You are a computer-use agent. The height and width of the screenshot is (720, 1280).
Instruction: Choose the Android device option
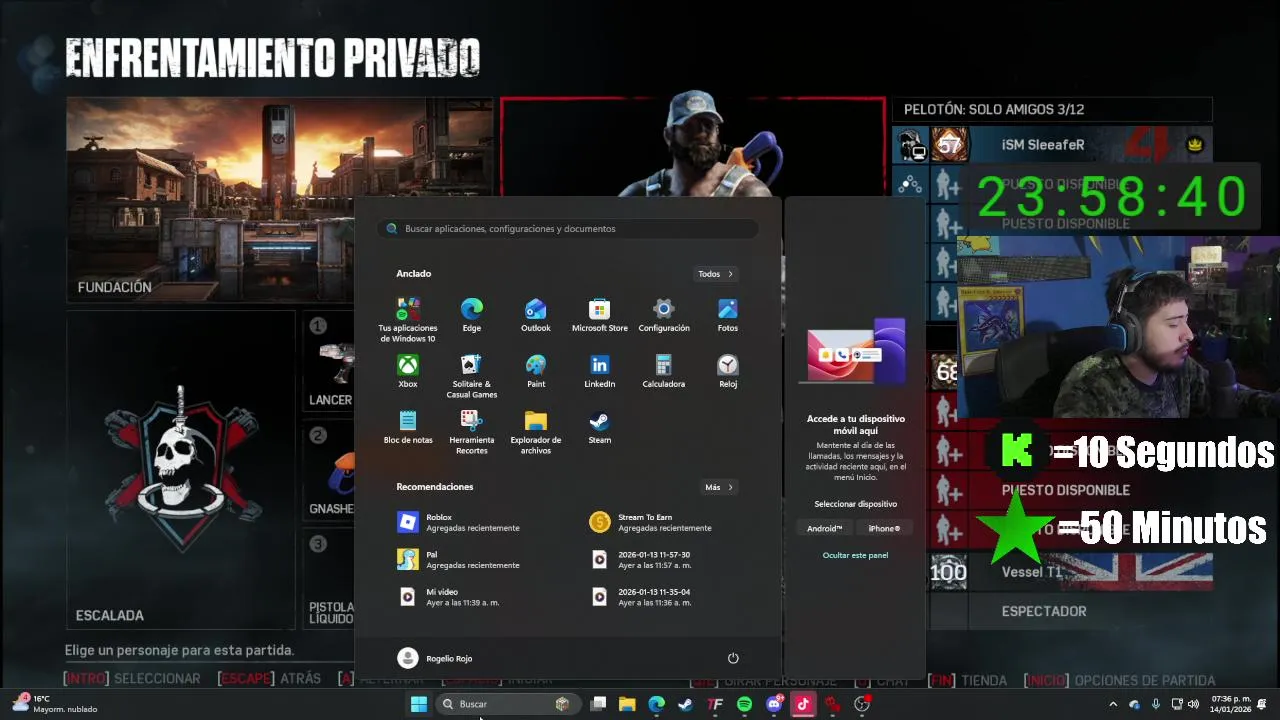(825, 528)
